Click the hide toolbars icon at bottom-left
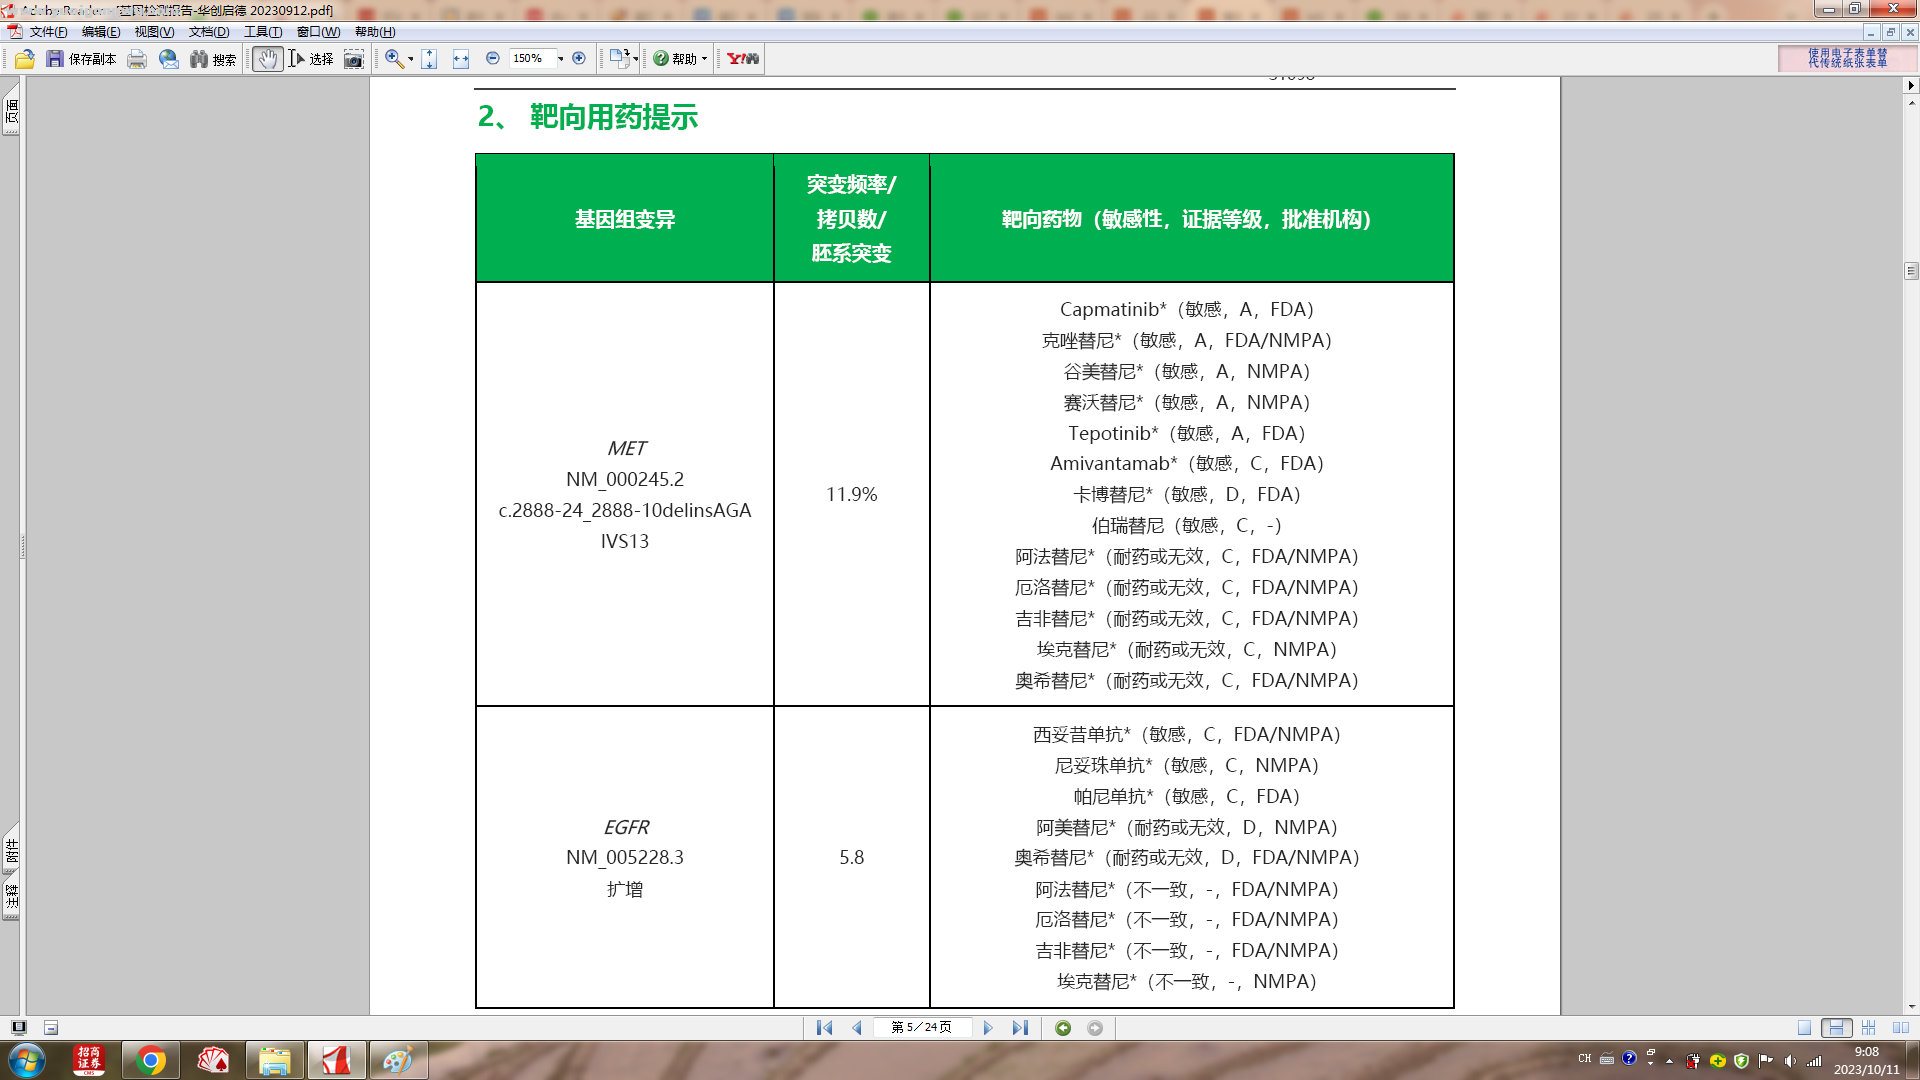This screenshot has width=1920, height=1080. pyautogui.click(x=51, y=1028)
